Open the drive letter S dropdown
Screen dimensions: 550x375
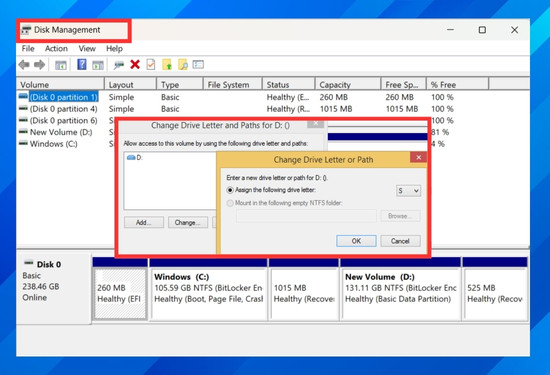pyautogui.click(x=408, y=191)
